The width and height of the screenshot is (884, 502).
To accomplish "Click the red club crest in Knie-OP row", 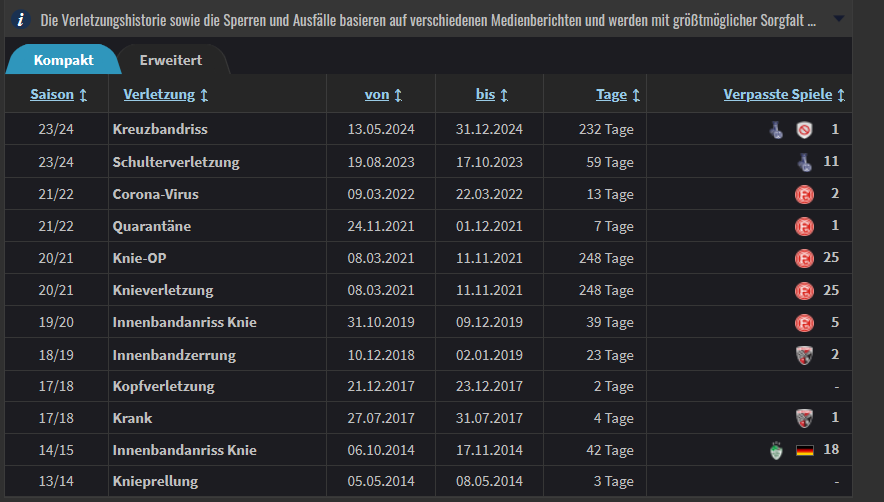I will pos(805,259).
